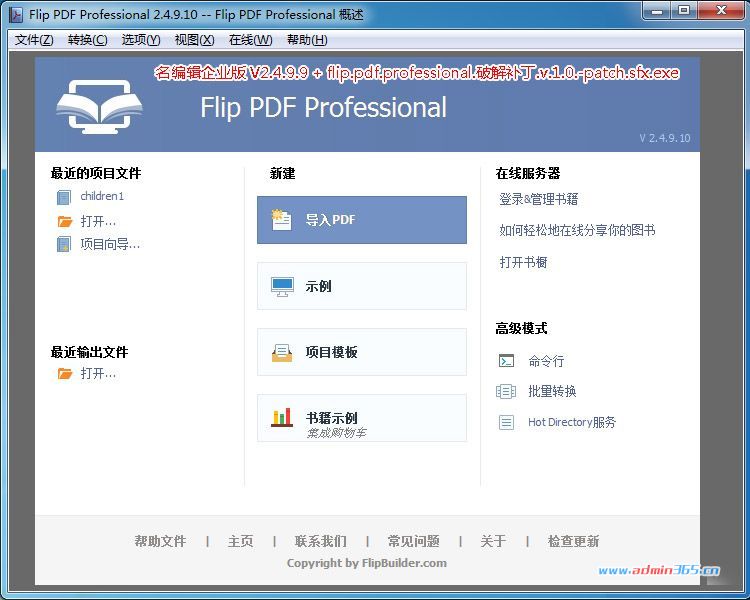Click the 在线服务器 heading
Screen dimensions: 750x600
pos(528,173)
